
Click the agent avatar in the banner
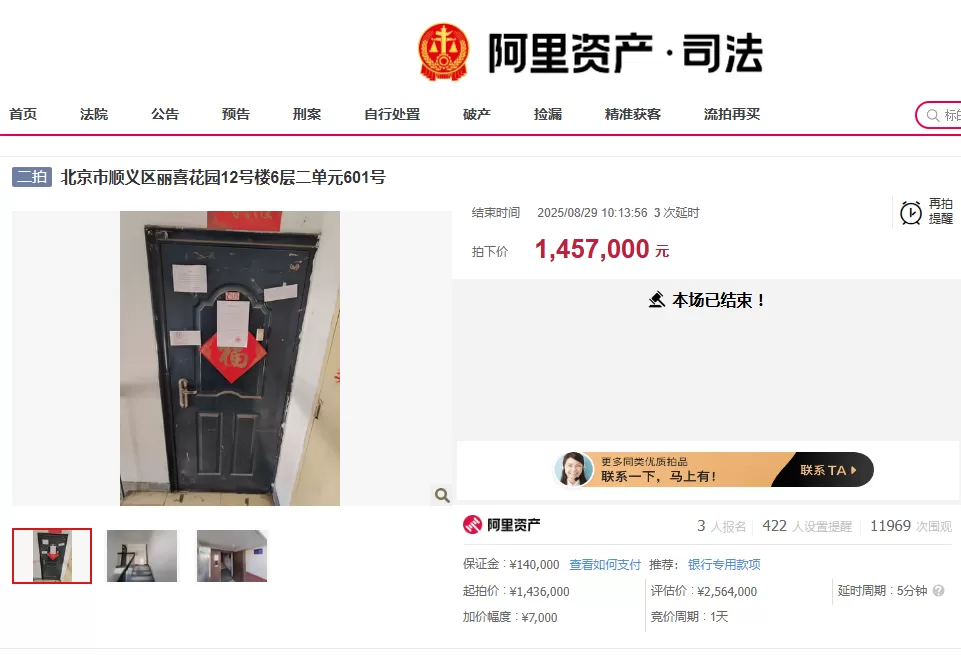(573, 469)
